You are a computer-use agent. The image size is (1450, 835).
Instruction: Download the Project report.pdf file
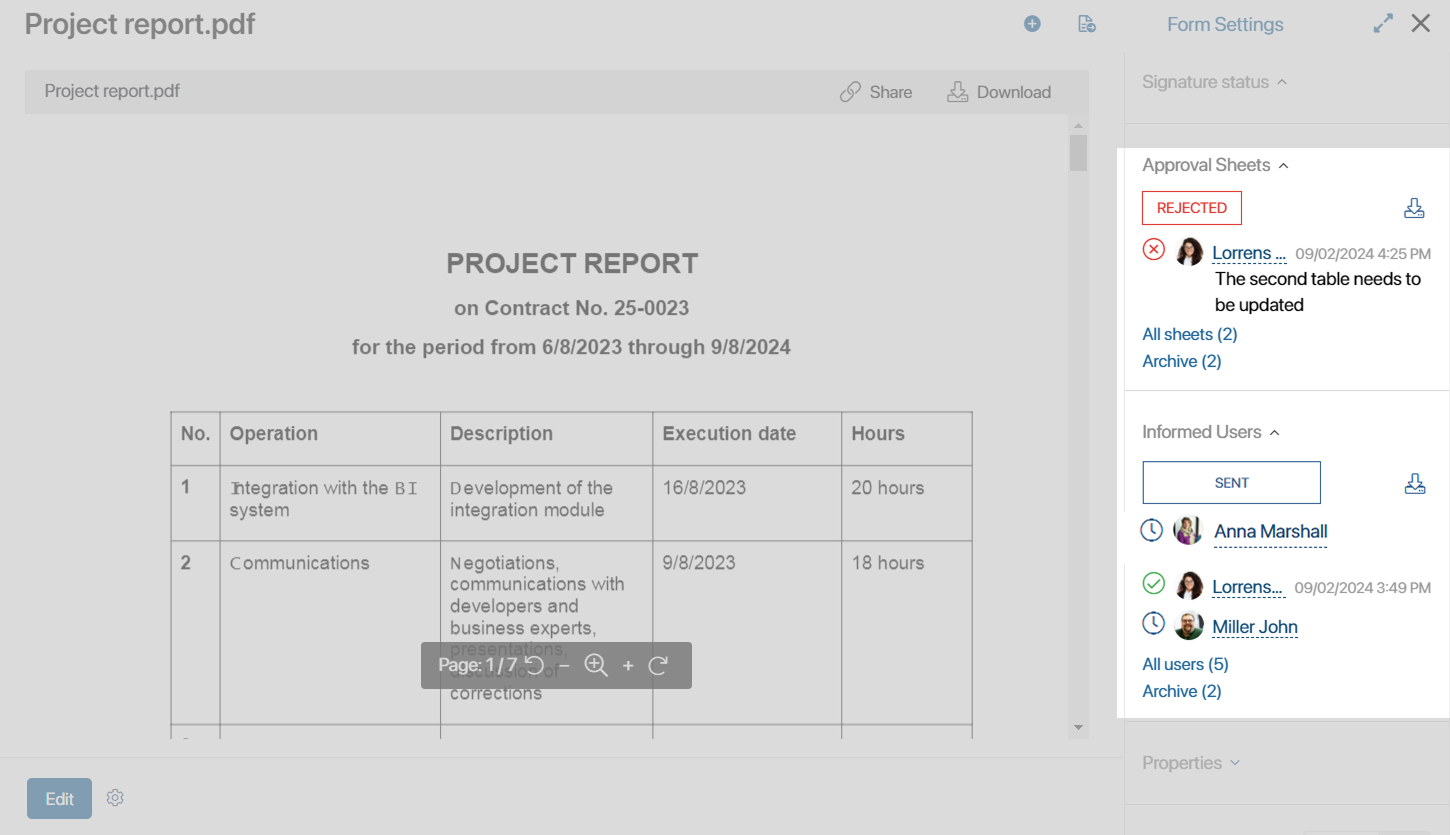click(x=999, y=92)
